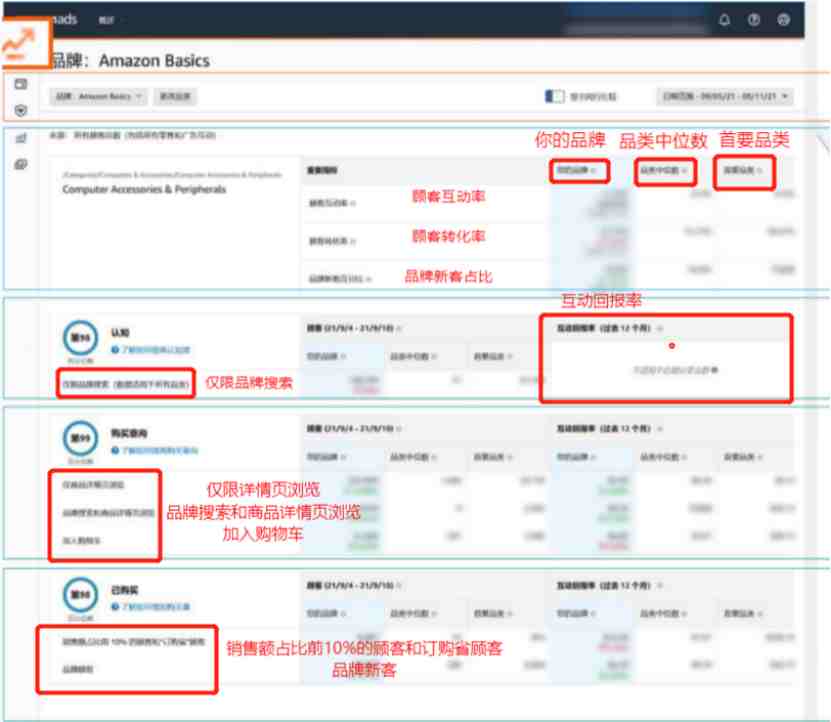Open the date range dropdown
The width and height of the screenshot is (831, 722).
click(725, 96)
